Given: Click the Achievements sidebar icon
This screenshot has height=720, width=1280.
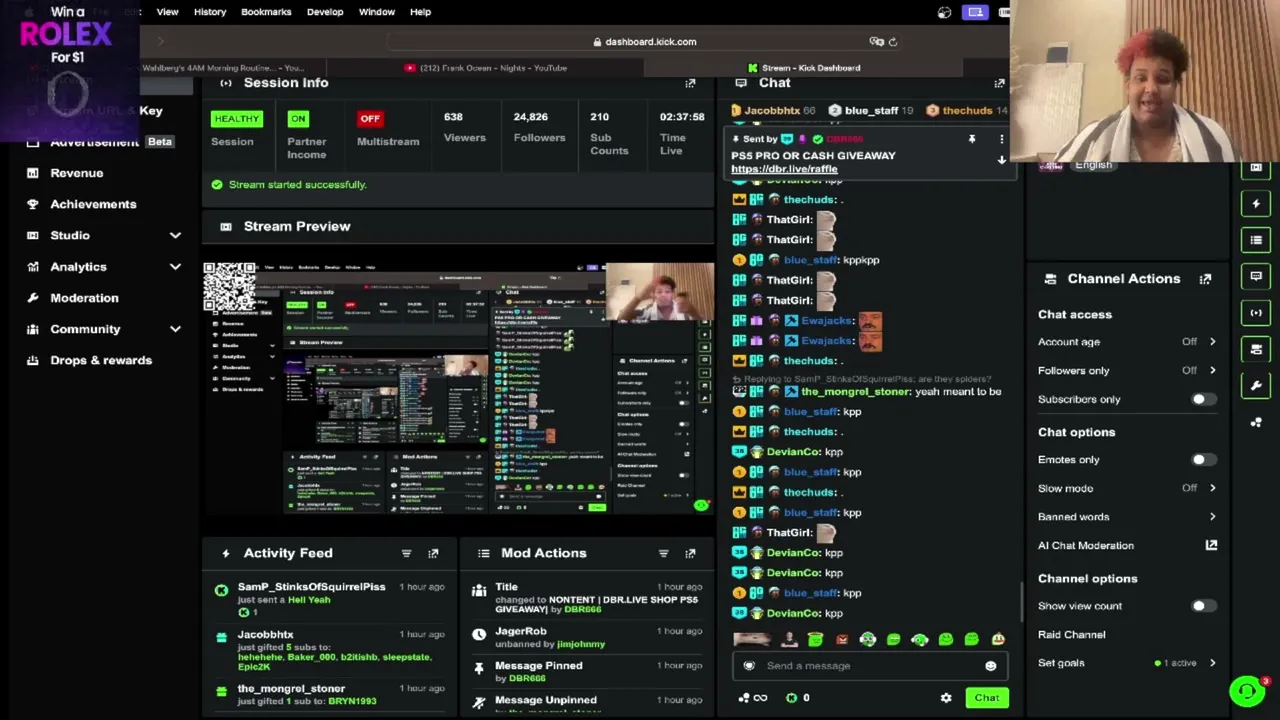Looking at the screenshot, I should click(33, 204).
